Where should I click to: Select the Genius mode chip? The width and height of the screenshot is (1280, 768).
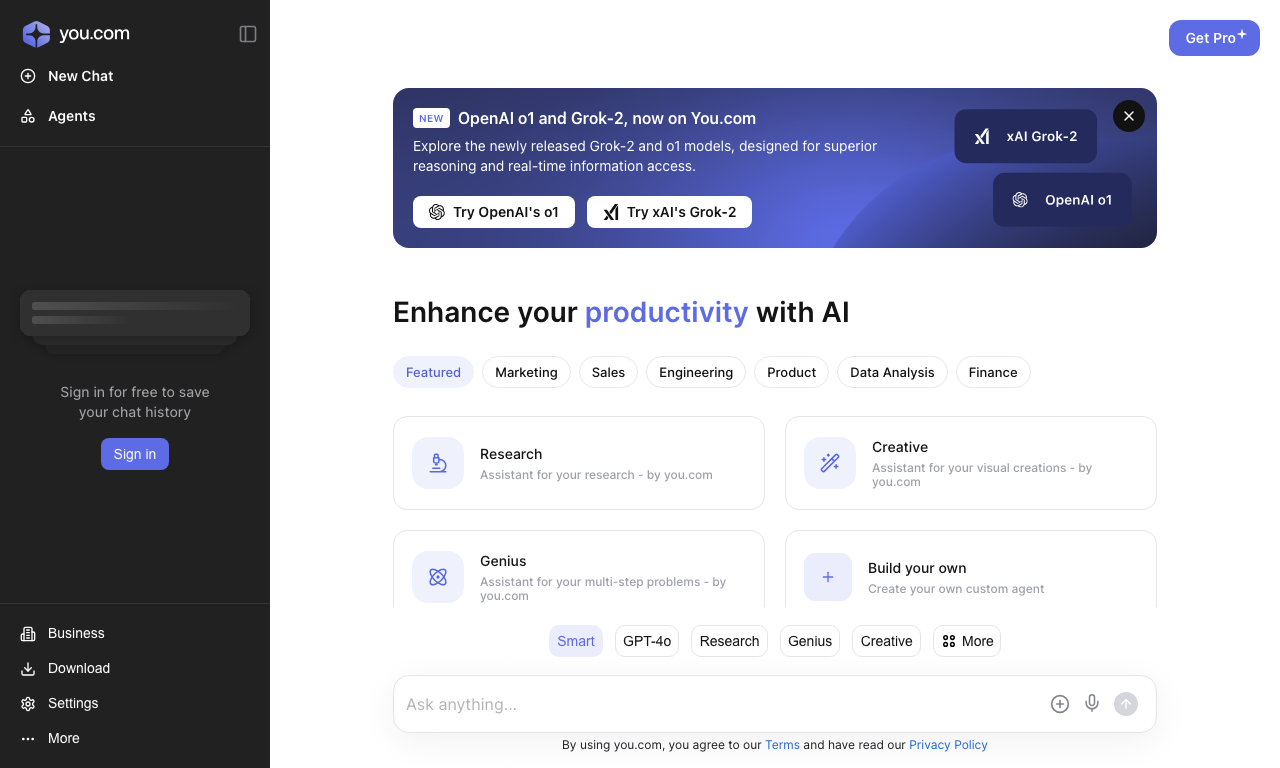point(810,641)
